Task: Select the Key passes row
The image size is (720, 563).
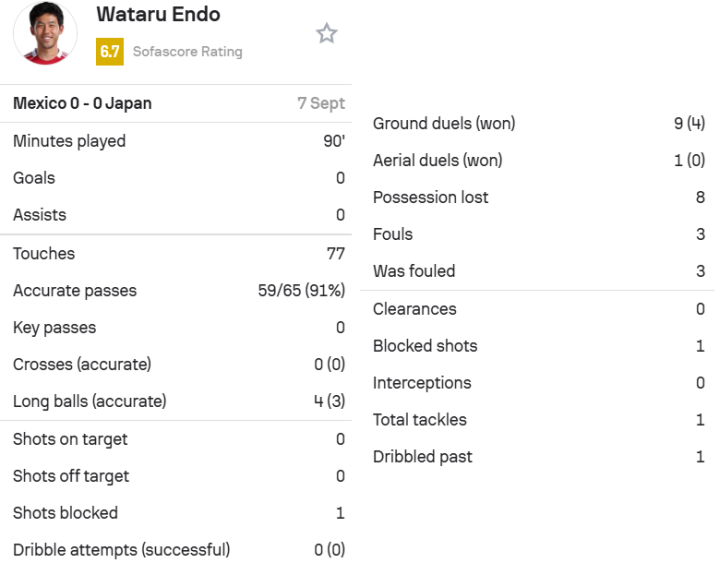Action: 178,328
